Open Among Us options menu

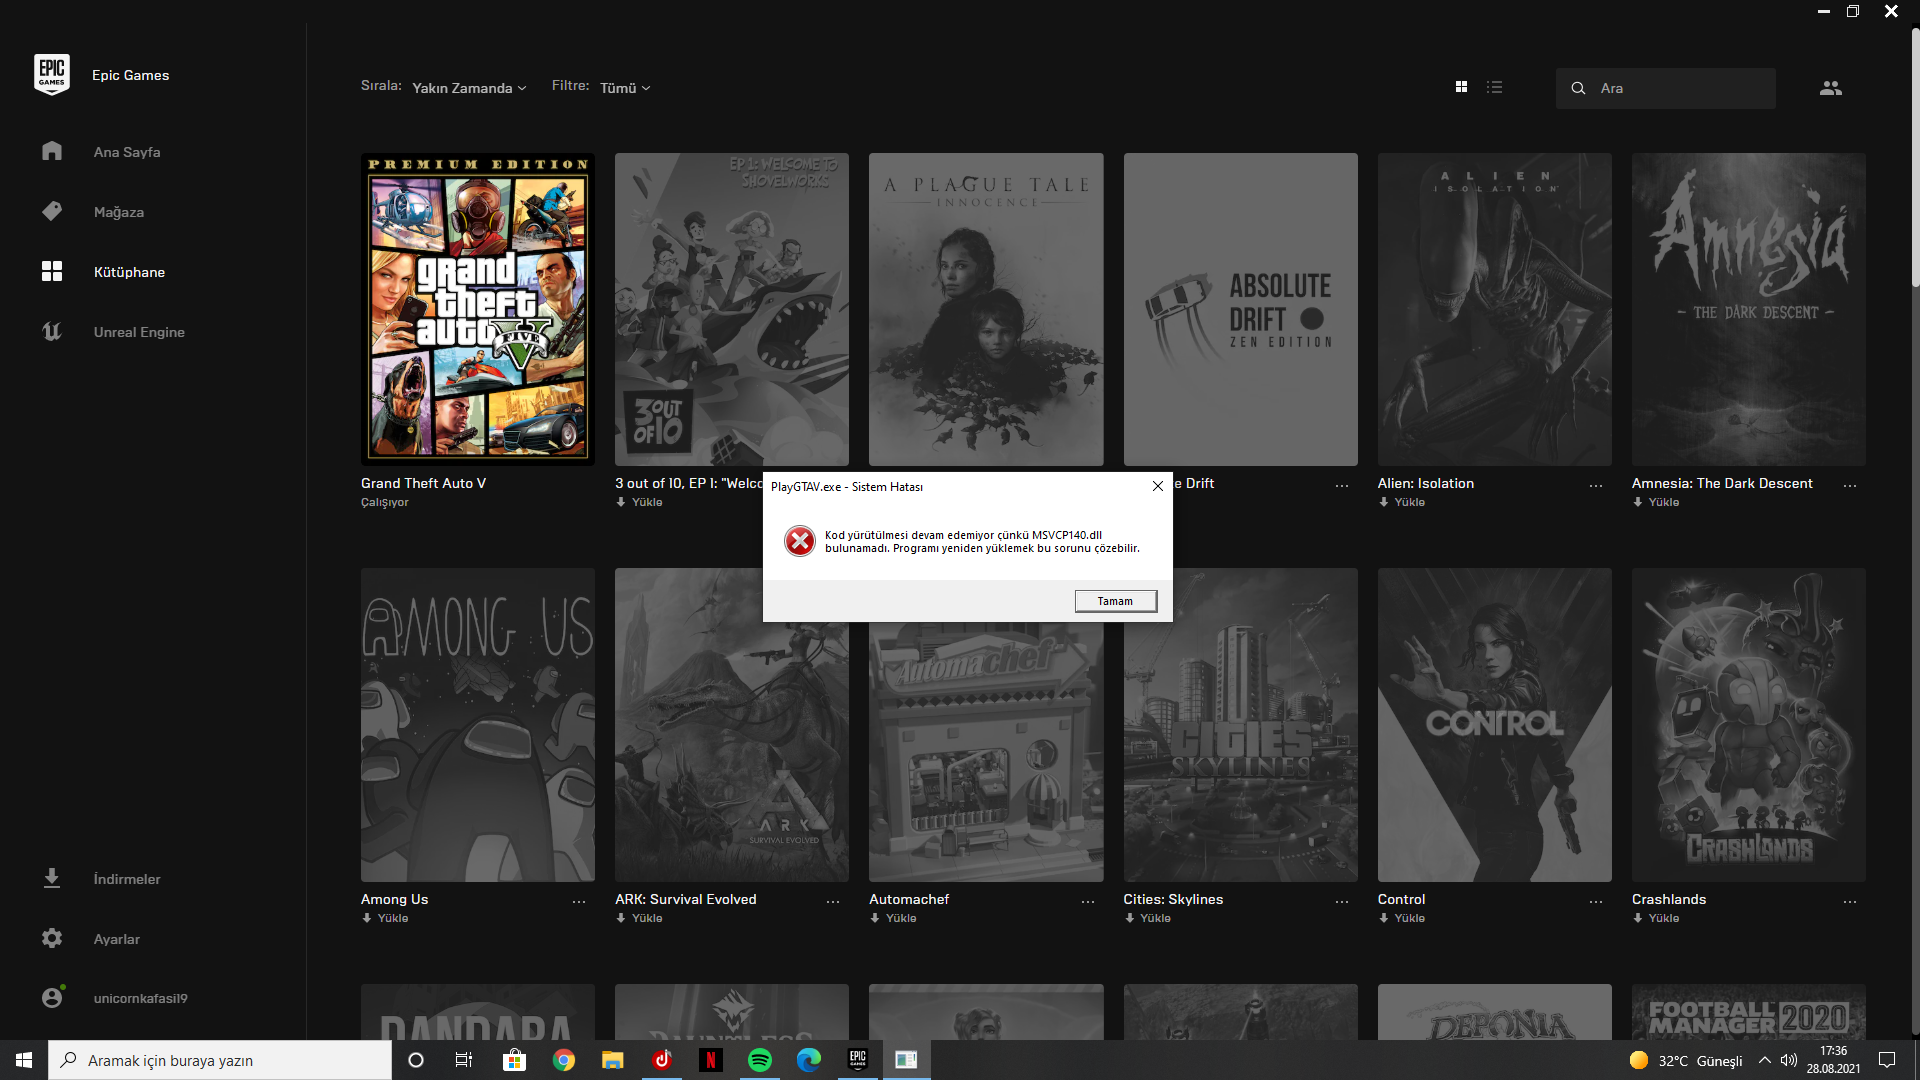pos(579,901)
